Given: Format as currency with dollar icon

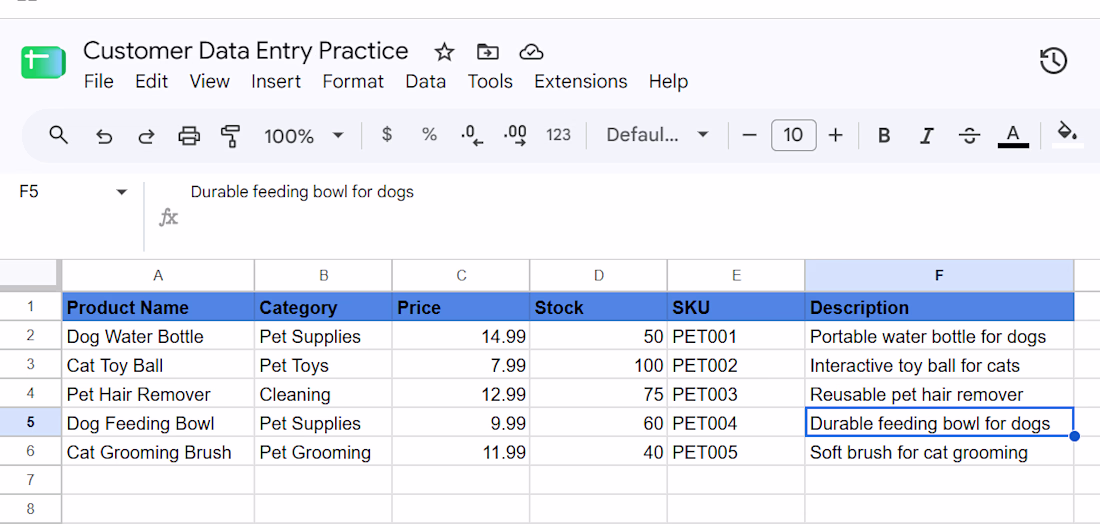Looking at the screenshot, I should point(387,135).
